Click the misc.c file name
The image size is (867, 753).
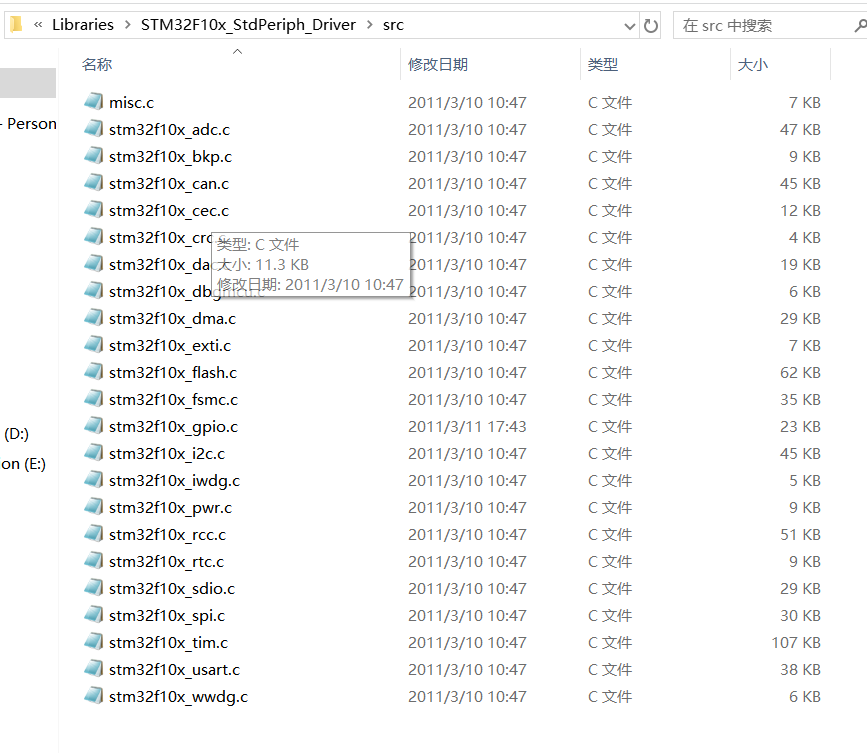click(x=132, y=102)
